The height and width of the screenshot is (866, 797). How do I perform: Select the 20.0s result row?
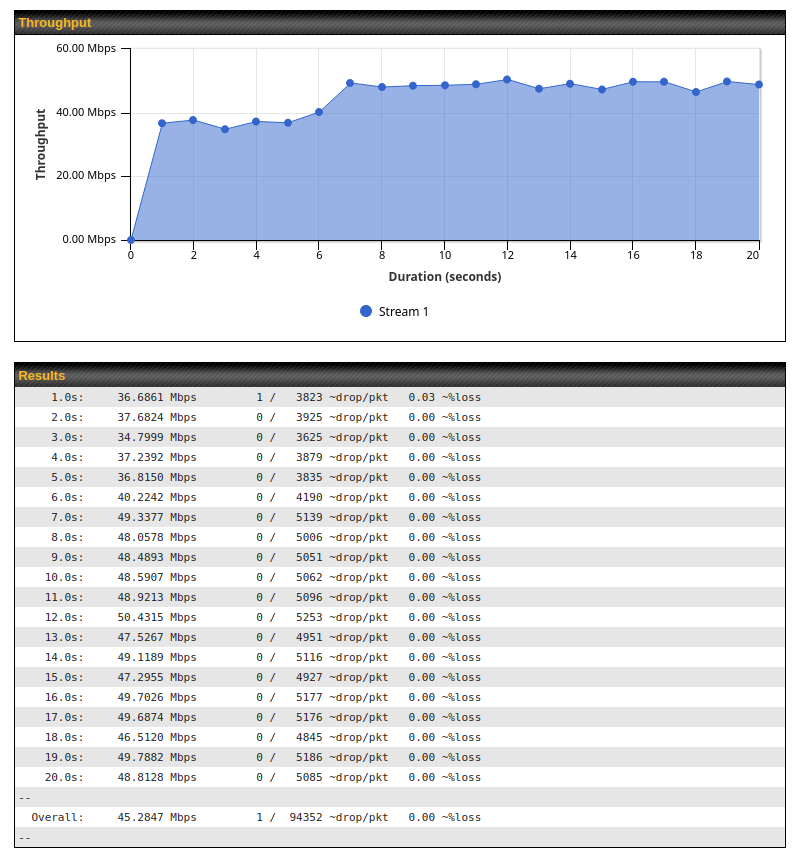[x=399, y=777]
